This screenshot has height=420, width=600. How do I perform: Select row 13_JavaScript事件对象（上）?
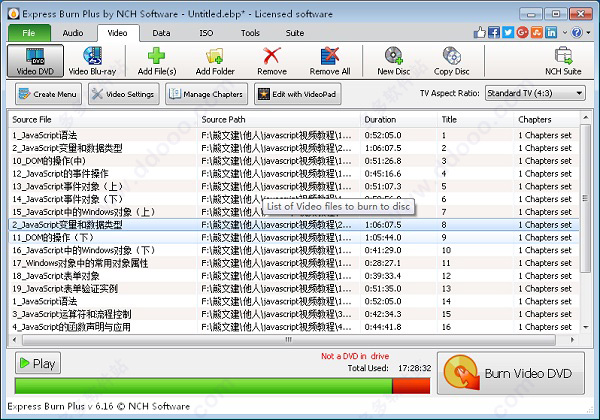point(294,186)
